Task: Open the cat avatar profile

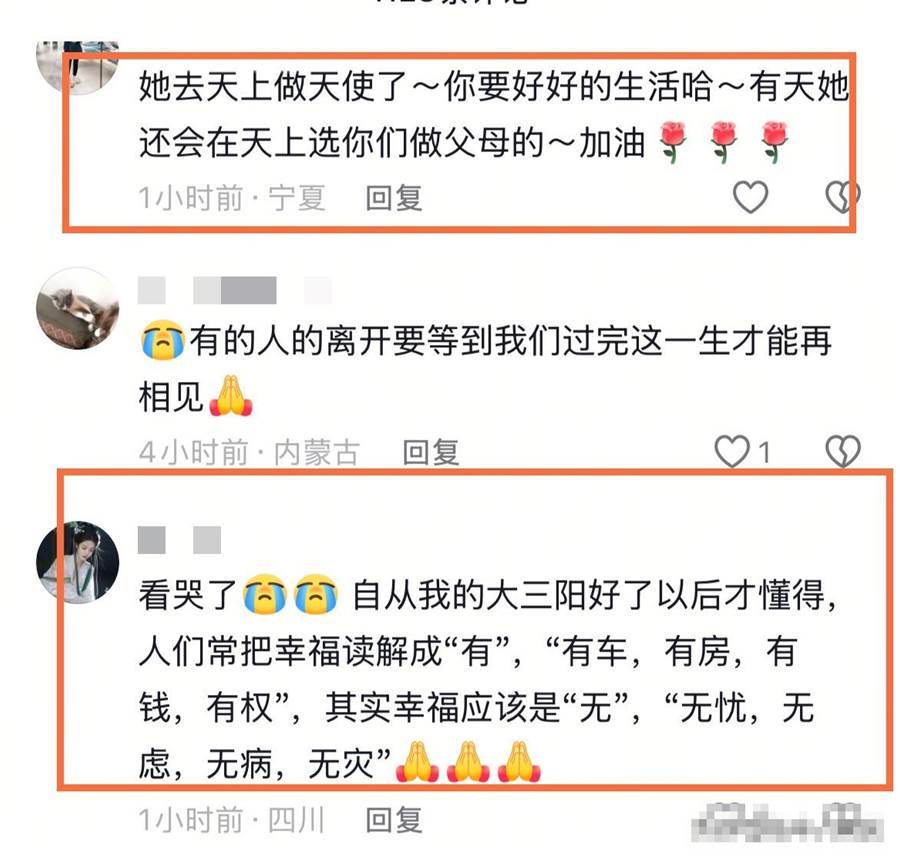Action: coord(77,309)
